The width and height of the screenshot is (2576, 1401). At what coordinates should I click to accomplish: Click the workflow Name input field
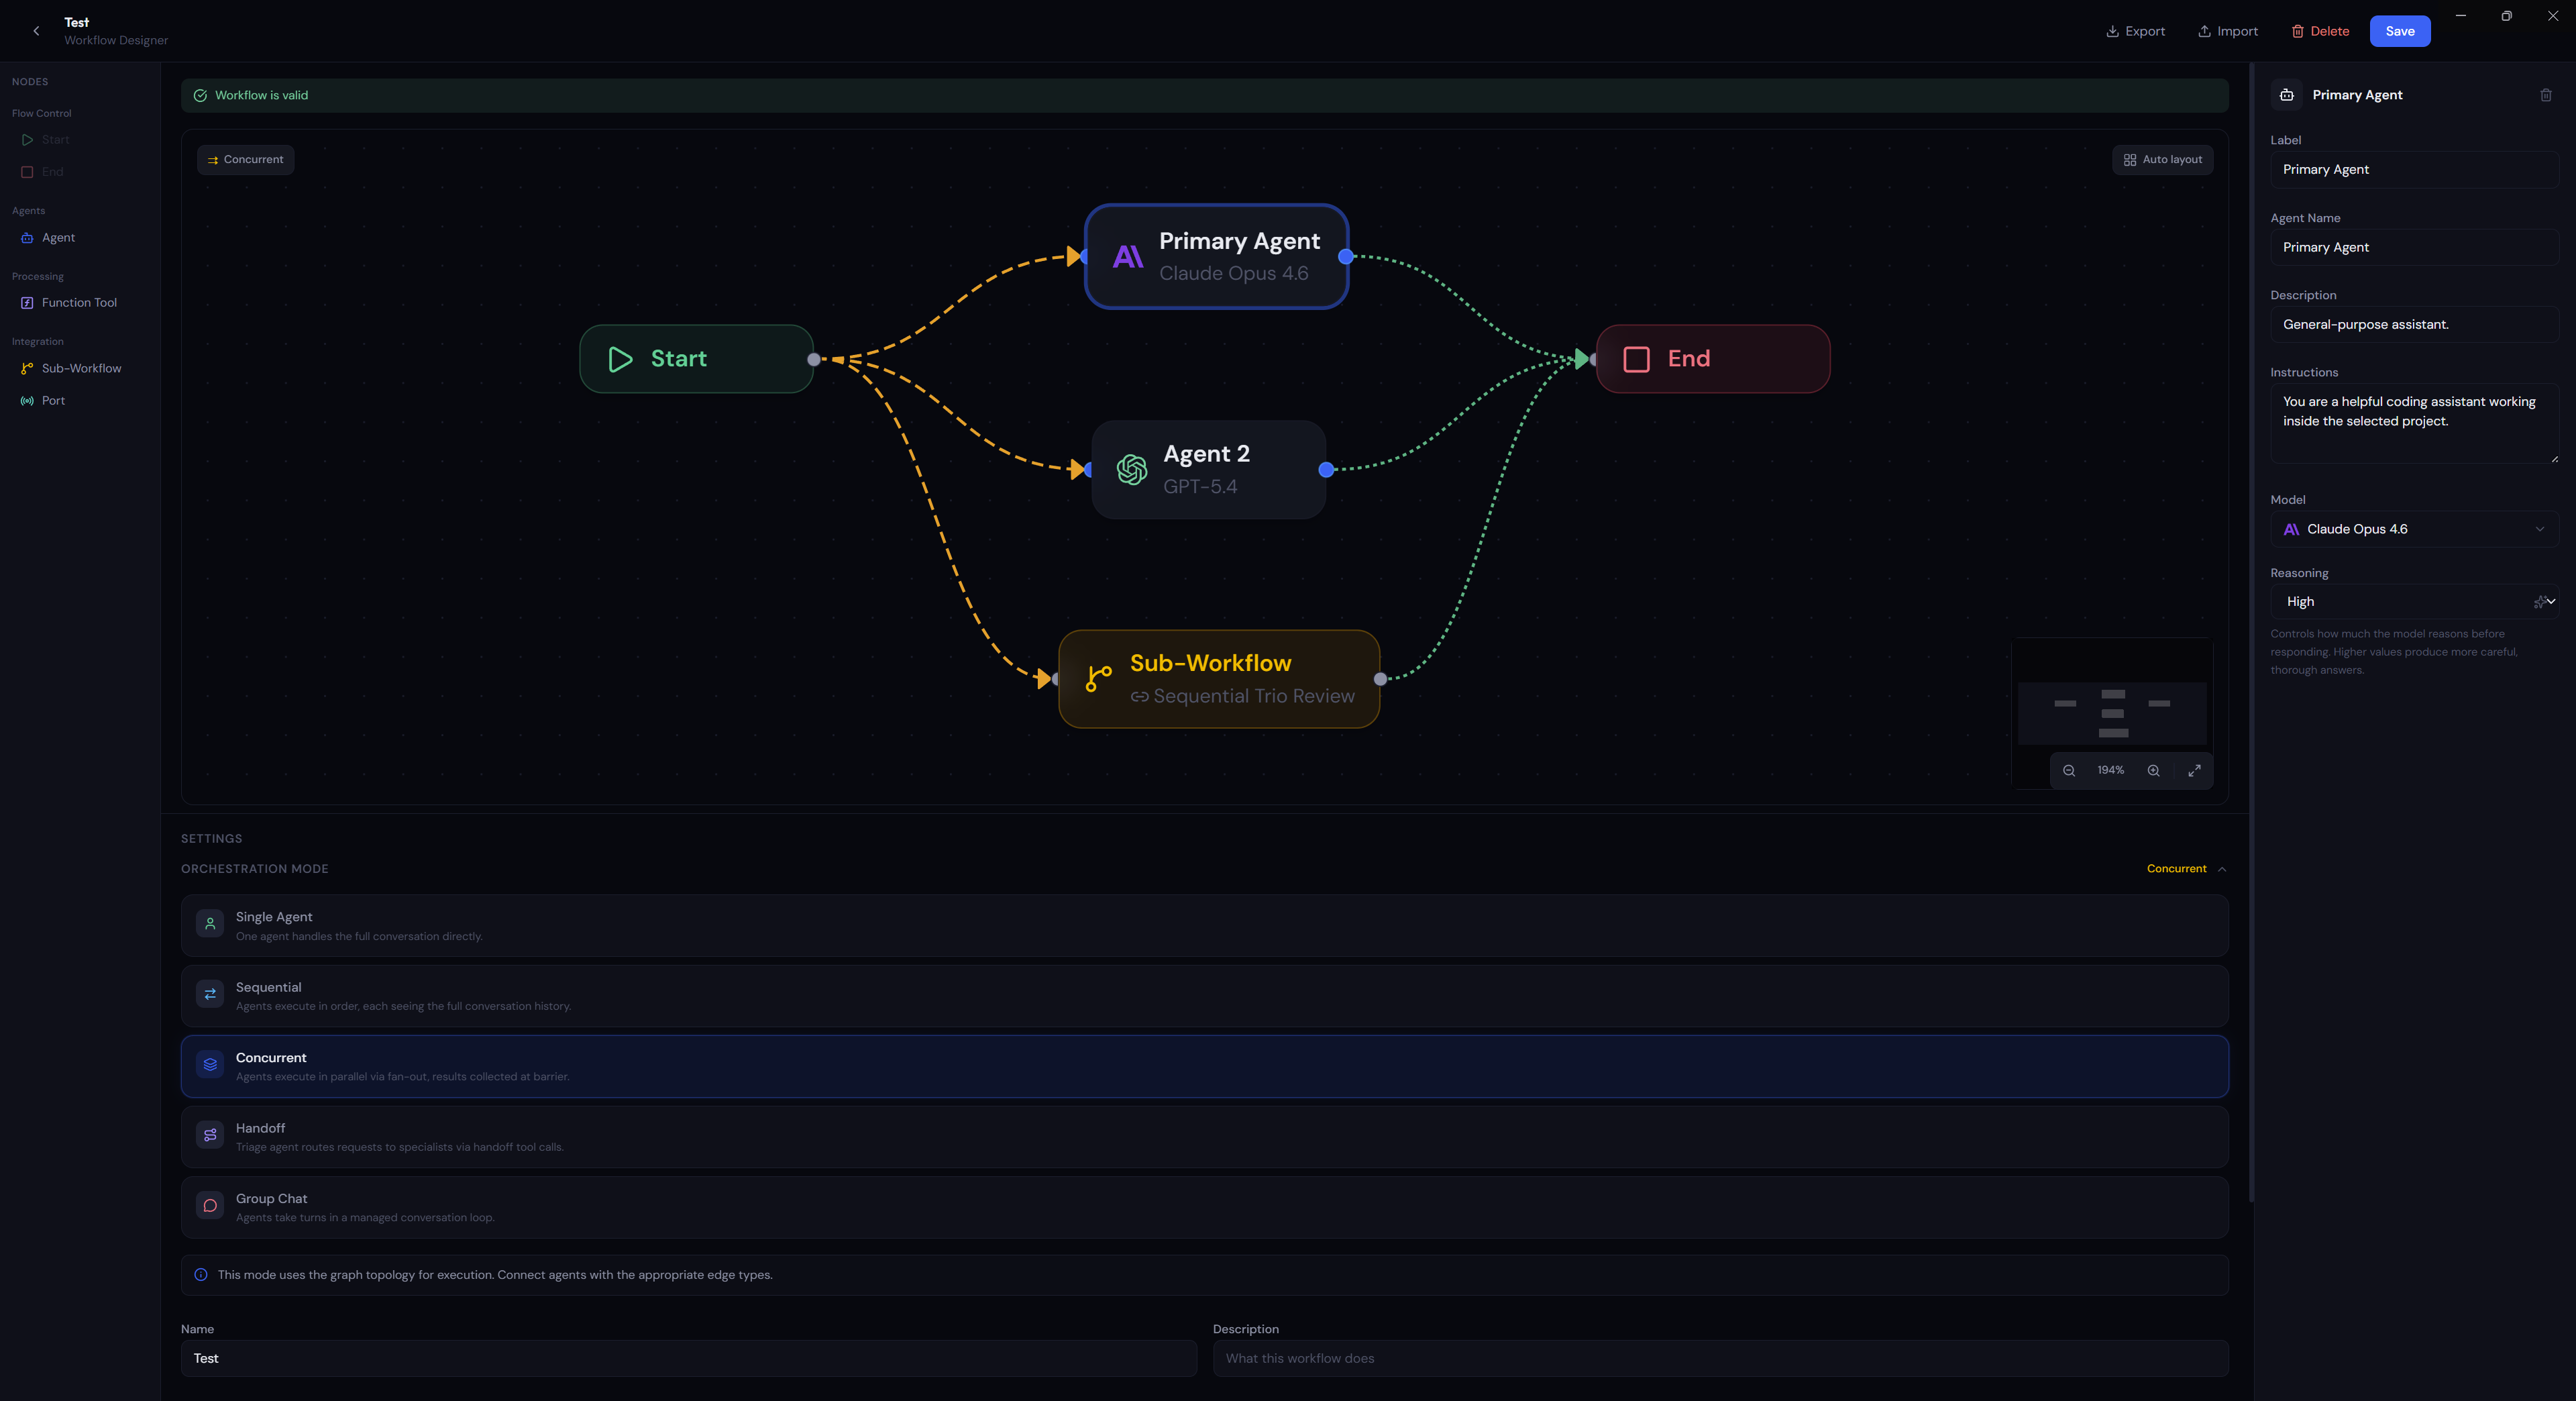pyautogui.click(x=688, y=1358)
